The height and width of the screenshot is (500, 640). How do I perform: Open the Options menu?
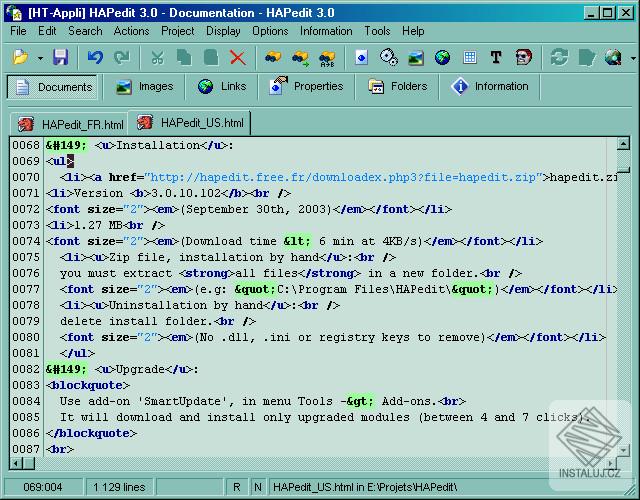click(x=270, y=31)
